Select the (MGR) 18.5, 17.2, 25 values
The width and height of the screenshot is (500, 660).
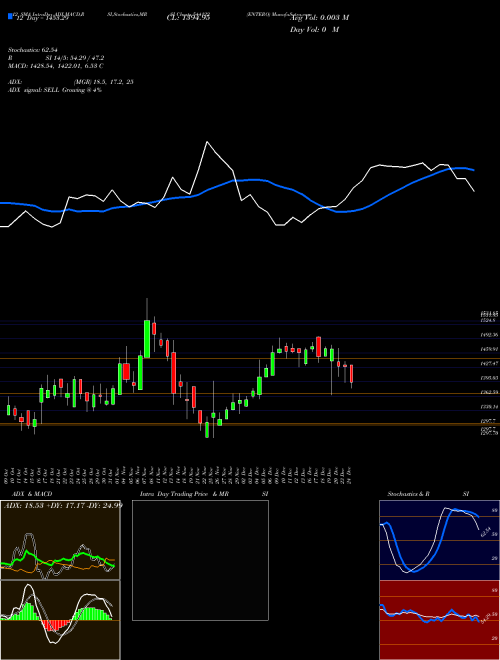[104, 82]
